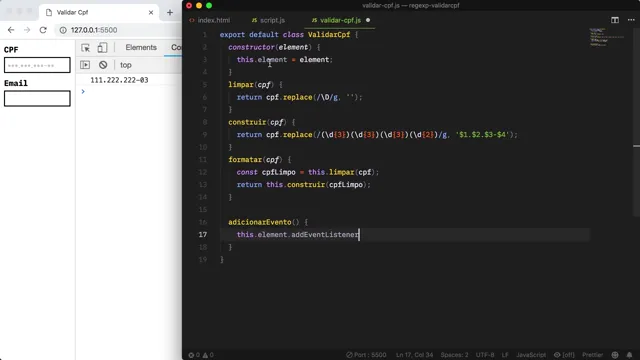Switch to the index.html editor tab

coord(210,20)
